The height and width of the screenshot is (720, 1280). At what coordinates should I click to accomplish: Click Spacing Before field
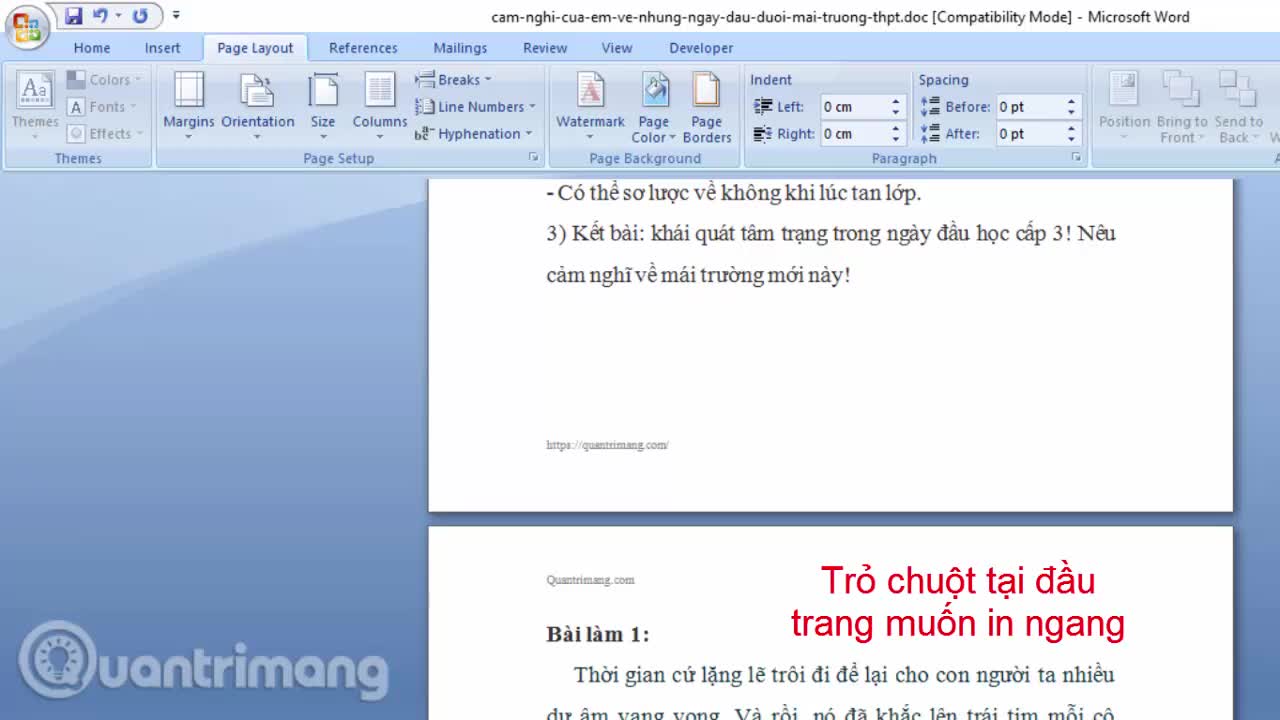(x=1030, y=107)
